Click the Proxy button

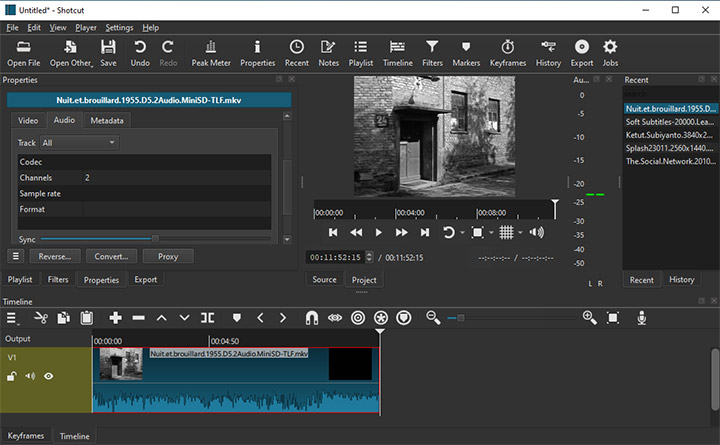(x=168, y=256)
